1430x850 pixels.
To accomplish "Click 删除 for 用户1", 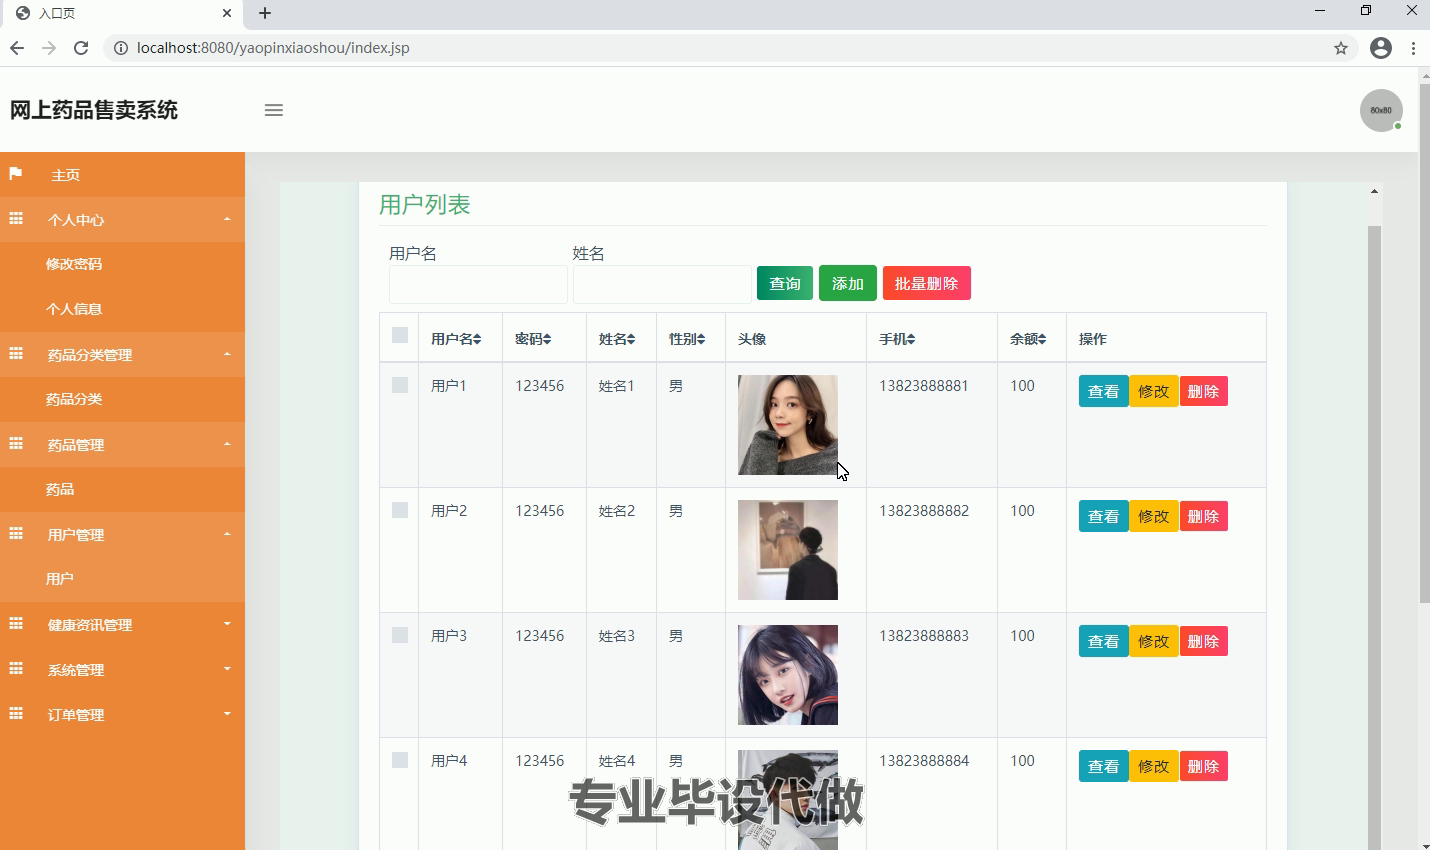I will 1203,391.
